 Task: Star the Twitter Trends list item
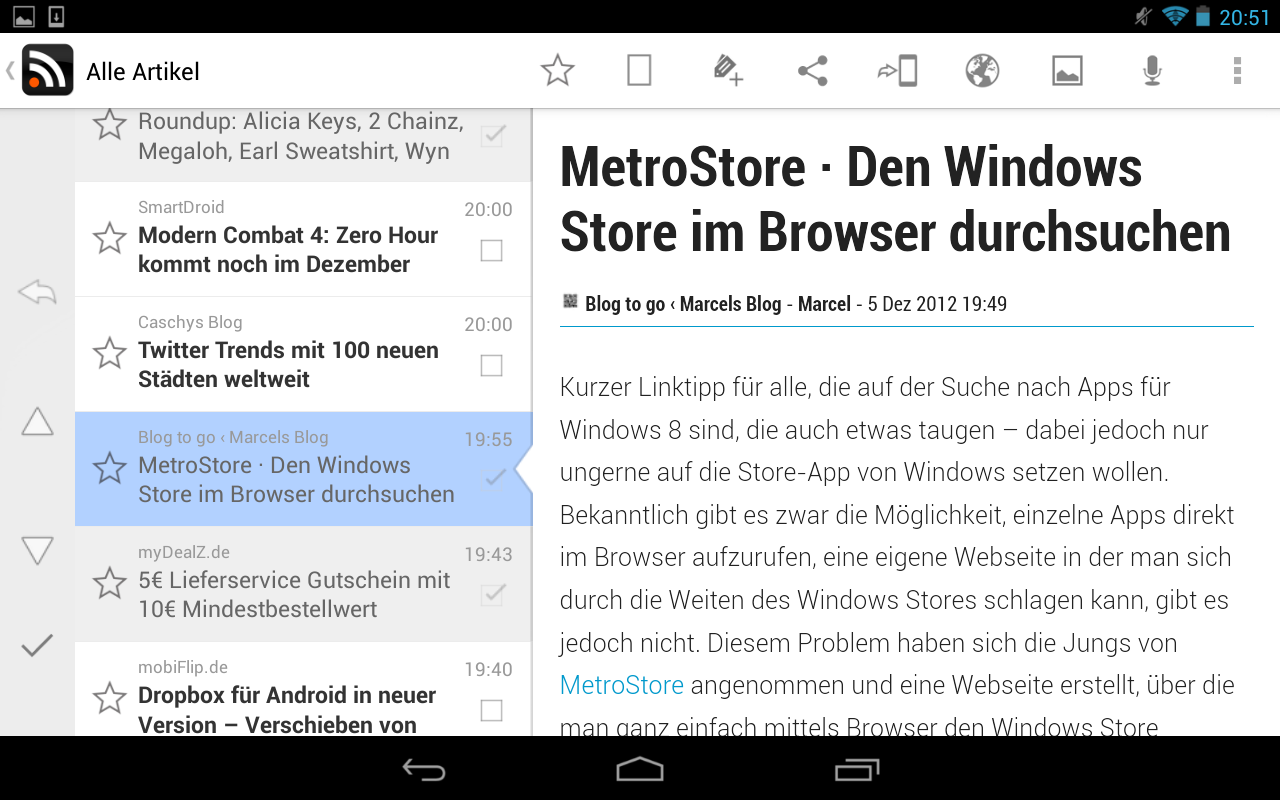coord(109,353)
